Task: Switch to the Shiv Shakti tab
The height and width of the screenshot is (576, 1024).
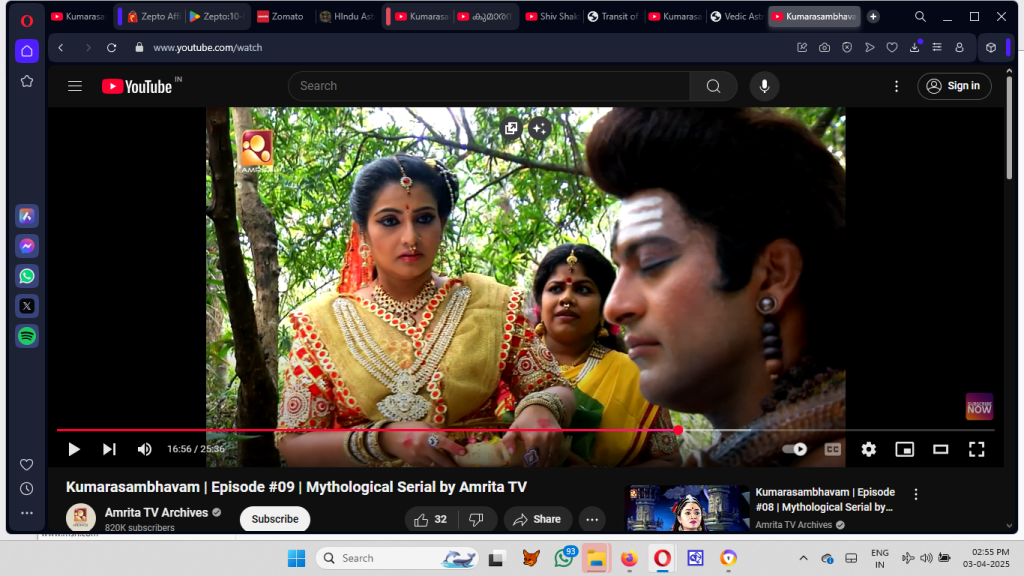Action: coord(552,16)
